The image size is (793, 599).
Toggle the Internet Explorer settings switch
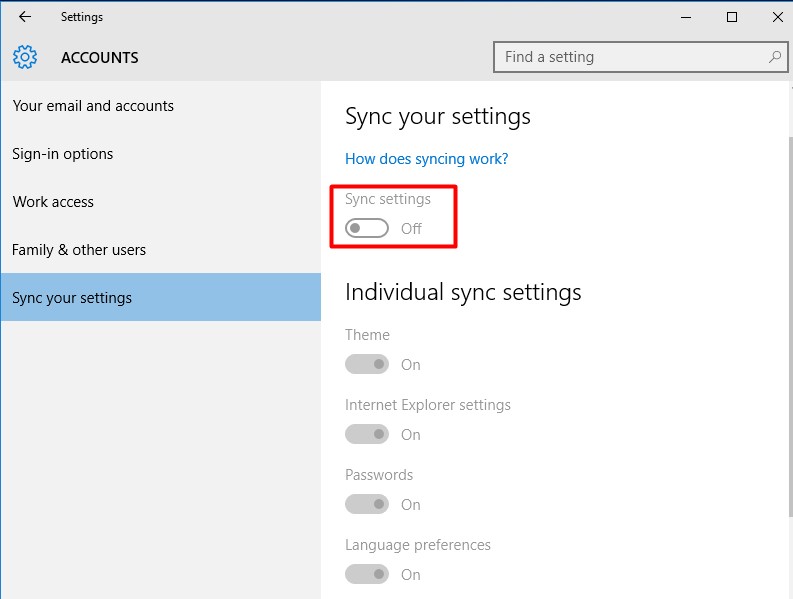click(x=367, y=435)
